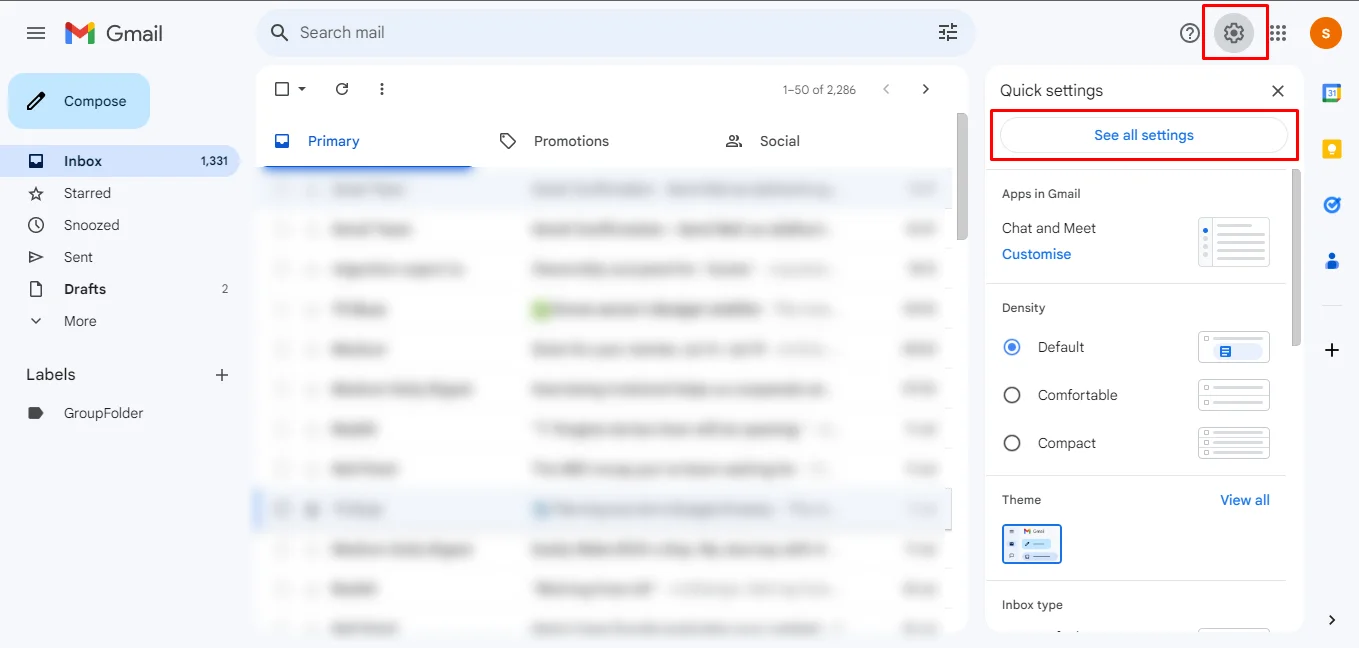This screenshot has height=648, width=1359.
Task: Open the account avatar S
Action: tap(1326, 33)
